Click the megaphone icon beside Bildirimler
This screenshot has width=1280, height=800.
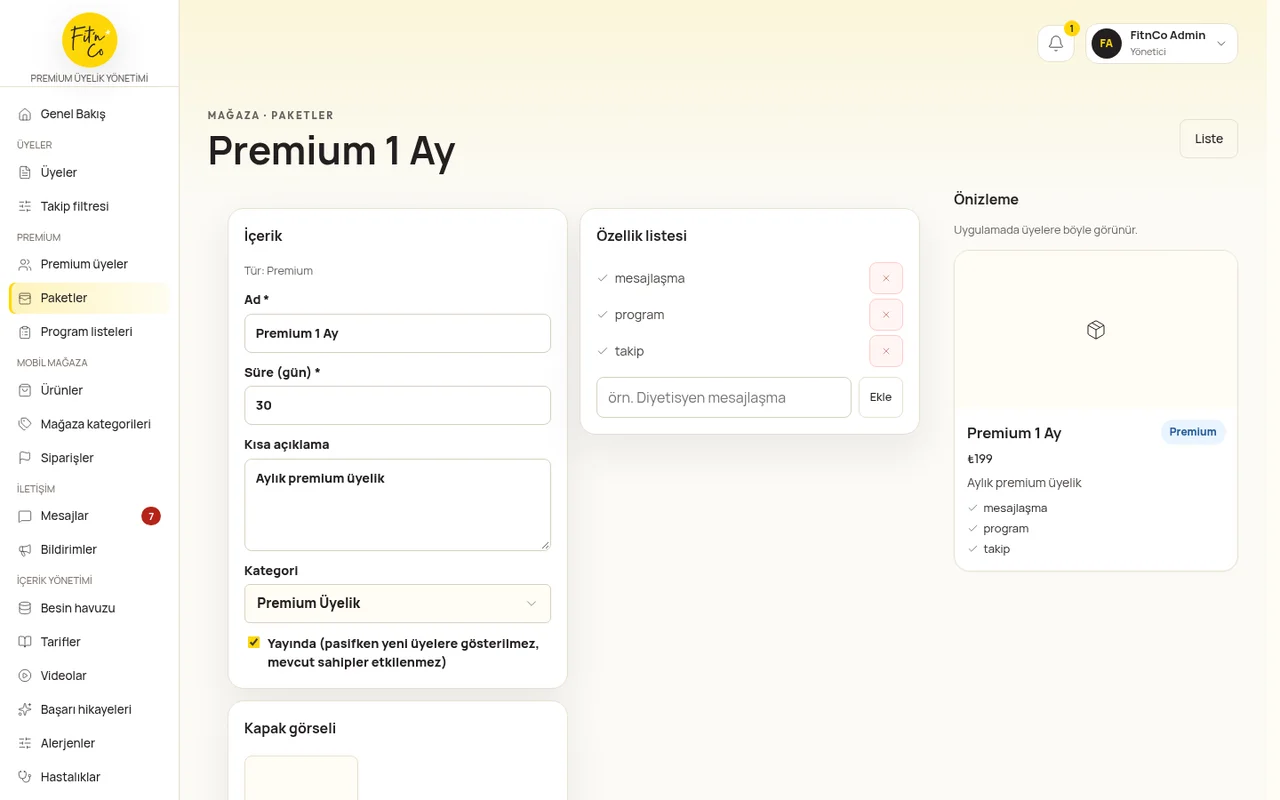pyautogui.click(x=25, y=550)
